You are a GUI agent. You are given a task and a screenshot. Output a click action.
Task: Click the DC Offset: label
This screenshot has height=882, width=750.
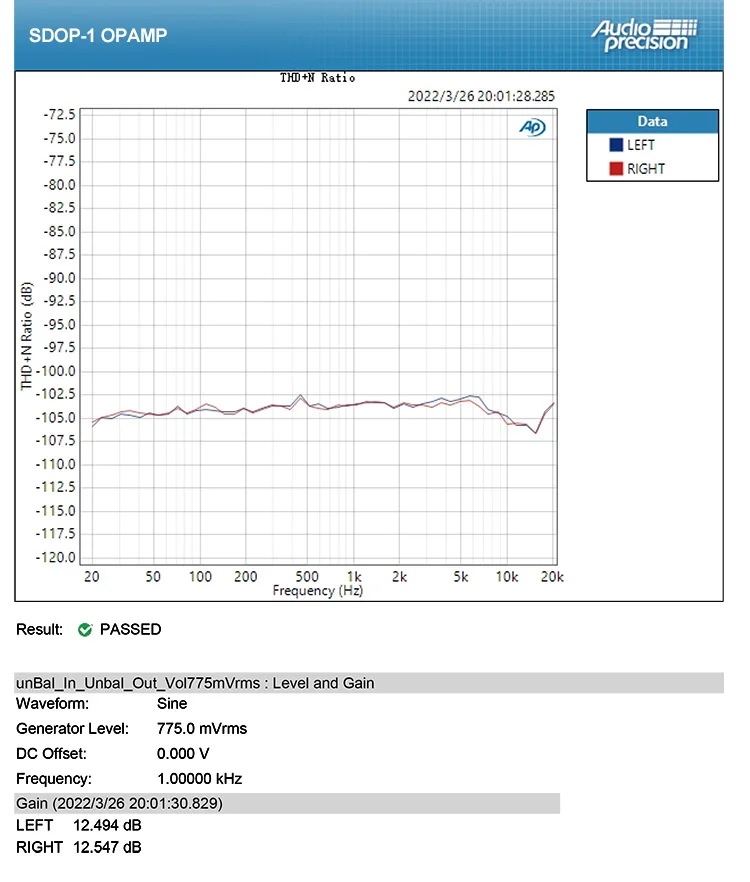pyautogui.click(x=51, y=754)
